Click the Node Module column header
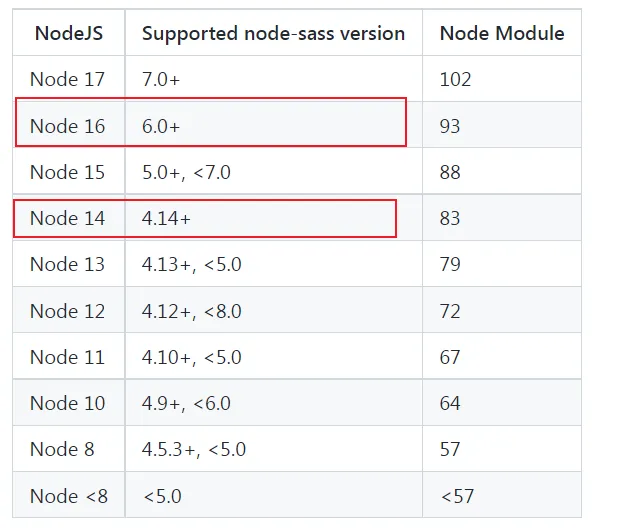Viewport: 632px width, 532px height. 502,33
